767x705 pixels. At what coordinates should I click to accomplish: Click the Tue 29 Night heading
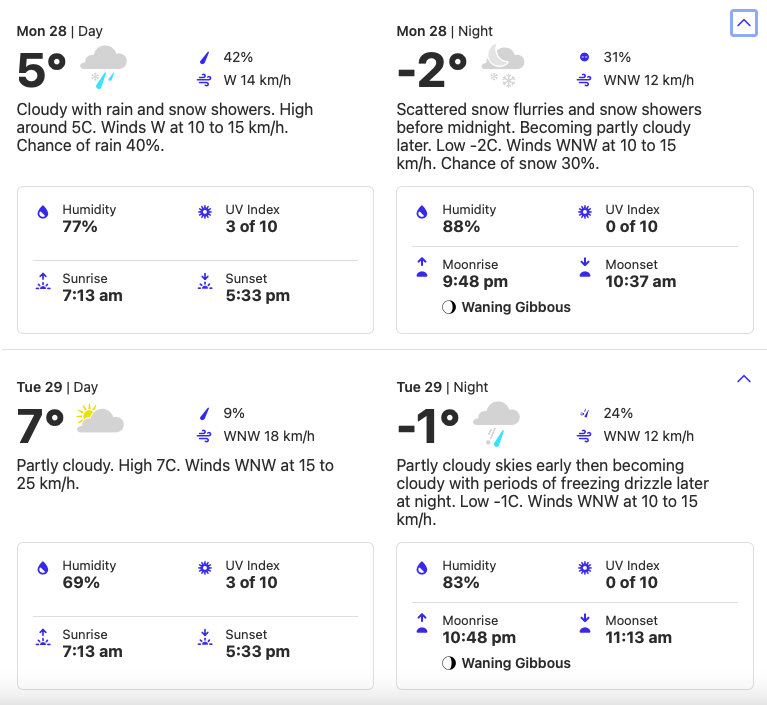tap(442, 387)
